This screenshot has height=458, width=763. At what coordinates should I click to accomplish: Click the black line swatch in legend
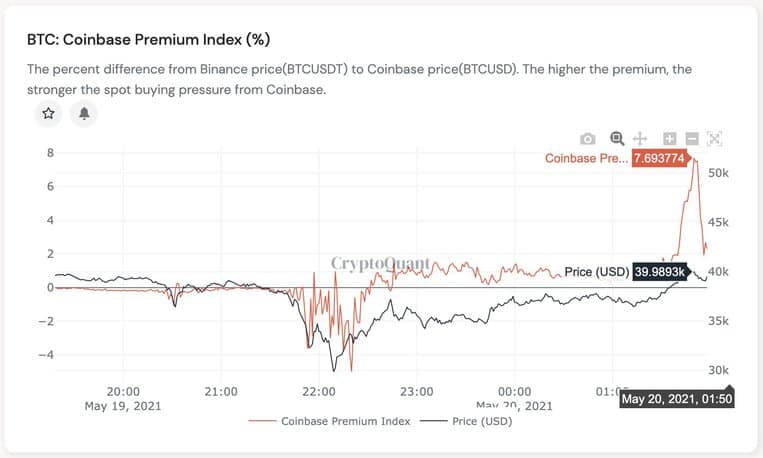pyautogui.click(x=434, y=421)
